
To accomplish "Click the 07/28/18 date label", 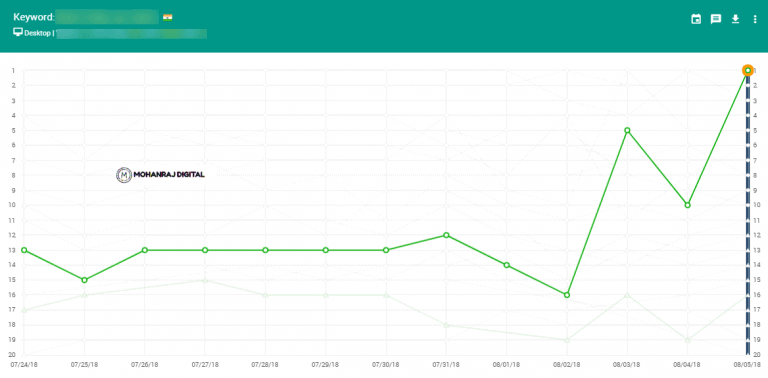I will tap(265, 365).
